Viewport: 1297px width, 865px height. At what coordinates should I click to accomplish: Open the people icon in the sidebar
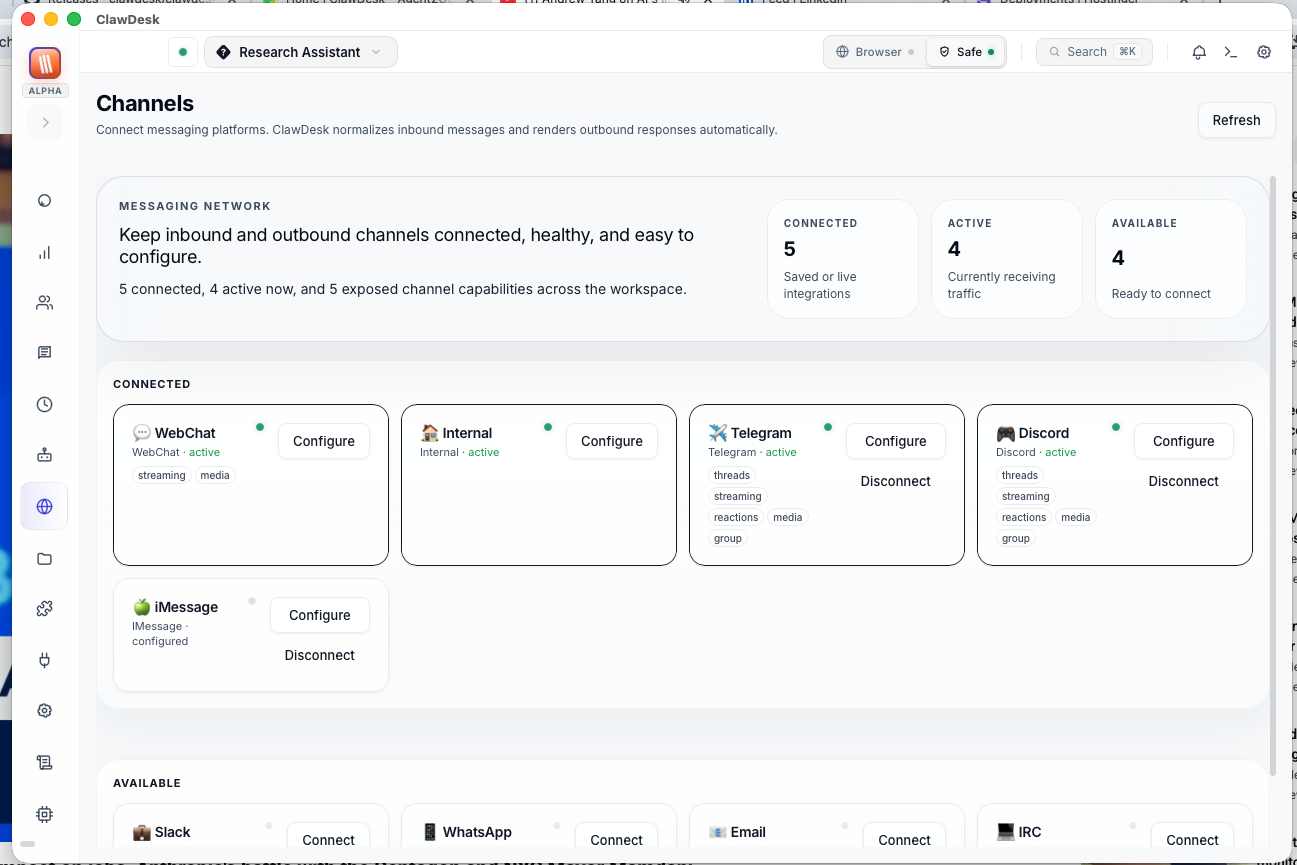[44, 302]
